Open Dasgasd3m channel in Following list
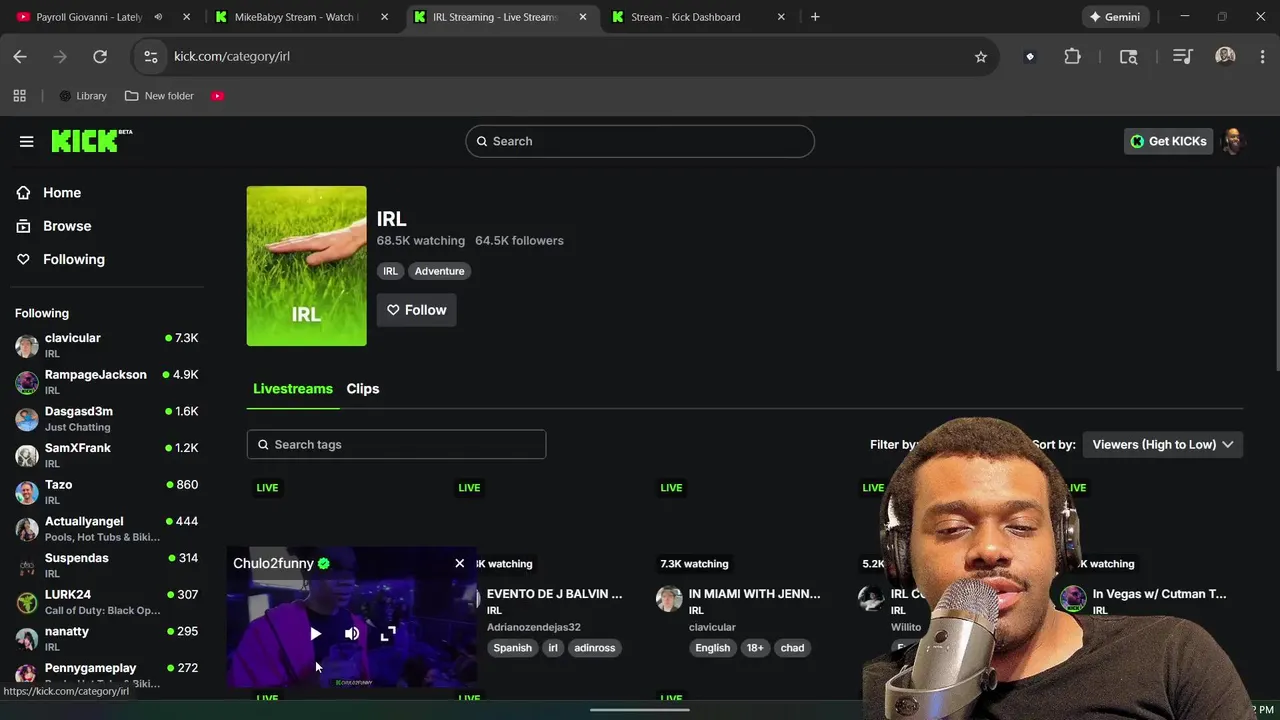Viewport: 1280px width, 720px height. (x=106, y=419)
